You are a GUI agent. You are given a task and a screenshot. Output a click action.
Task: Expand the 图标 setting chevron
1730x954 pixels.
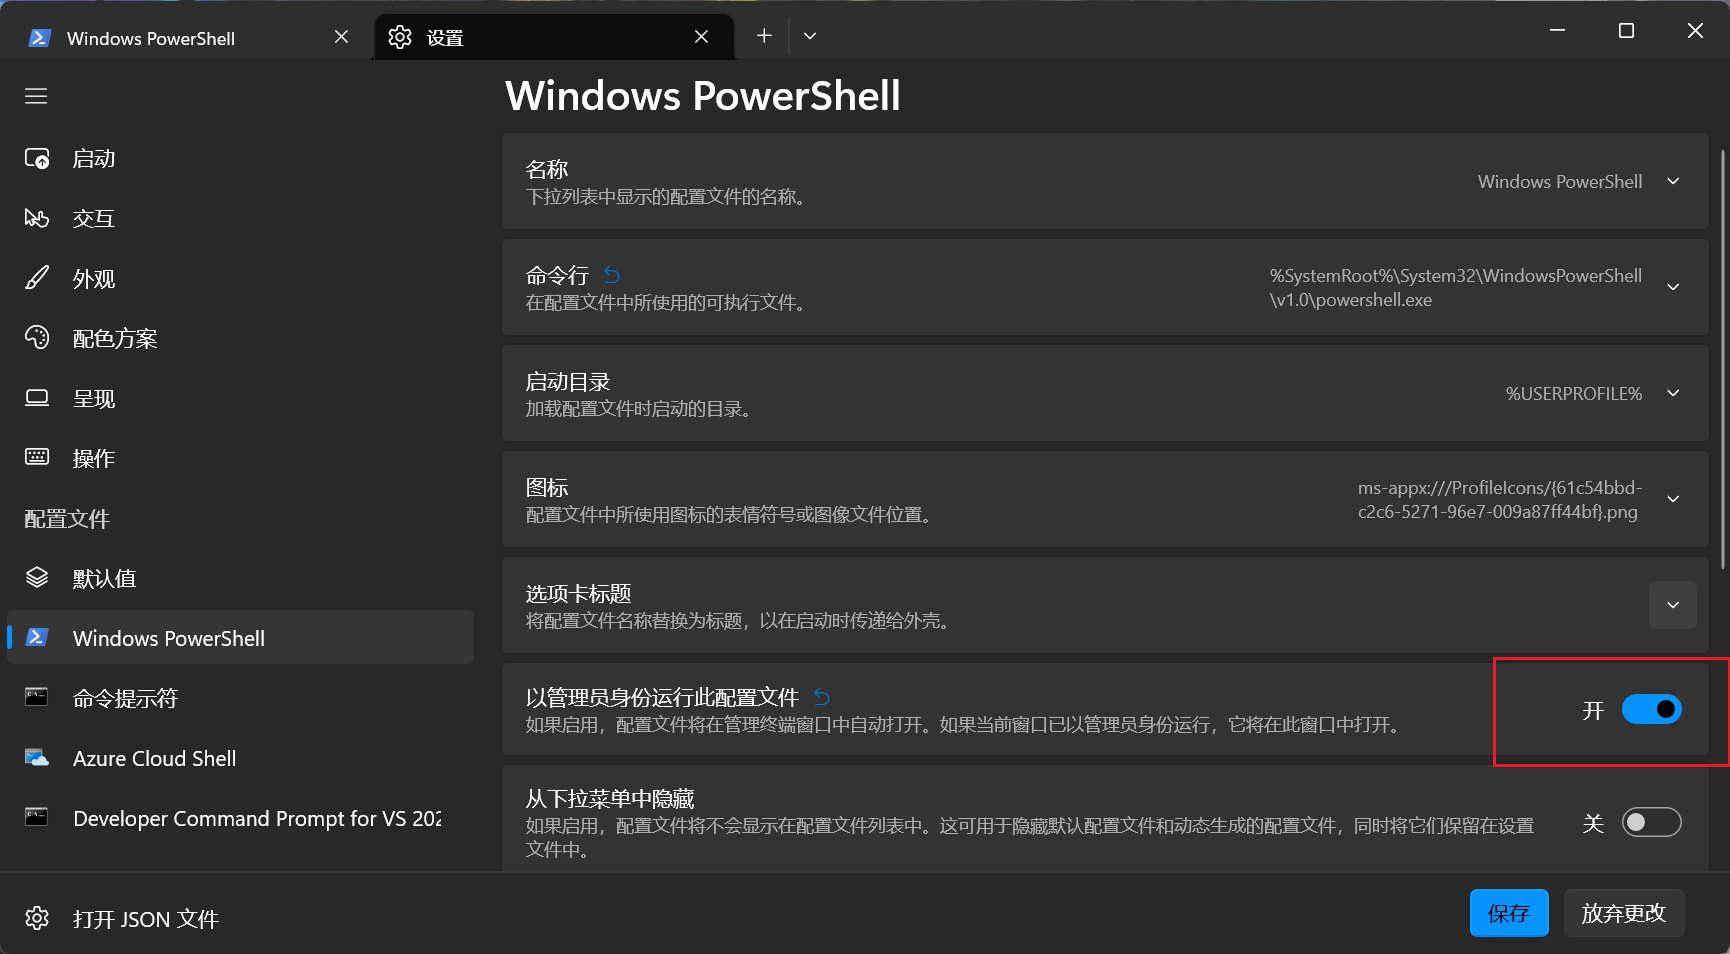click(1673, 499)
